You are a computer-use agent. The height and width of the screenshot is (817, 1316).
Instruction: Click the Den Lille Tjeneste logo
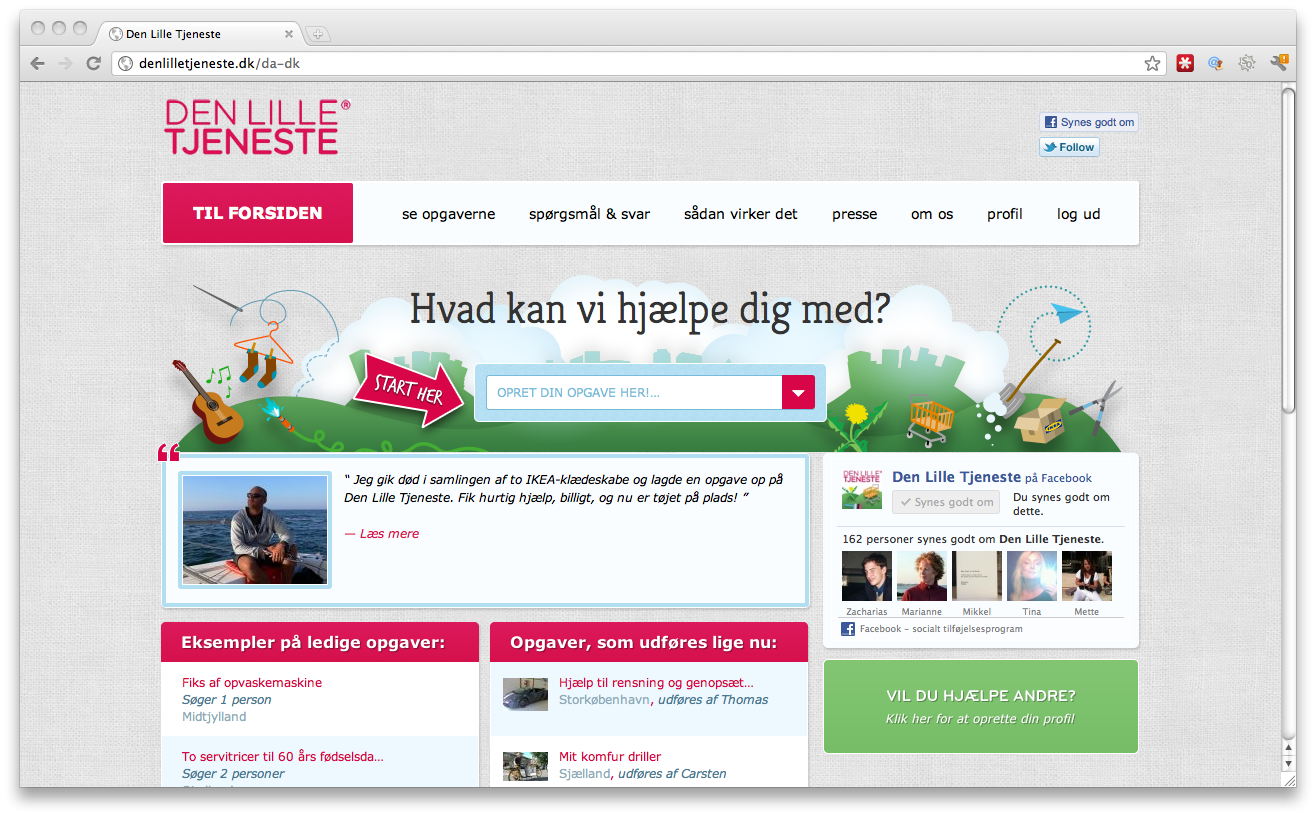pos(257,127)
